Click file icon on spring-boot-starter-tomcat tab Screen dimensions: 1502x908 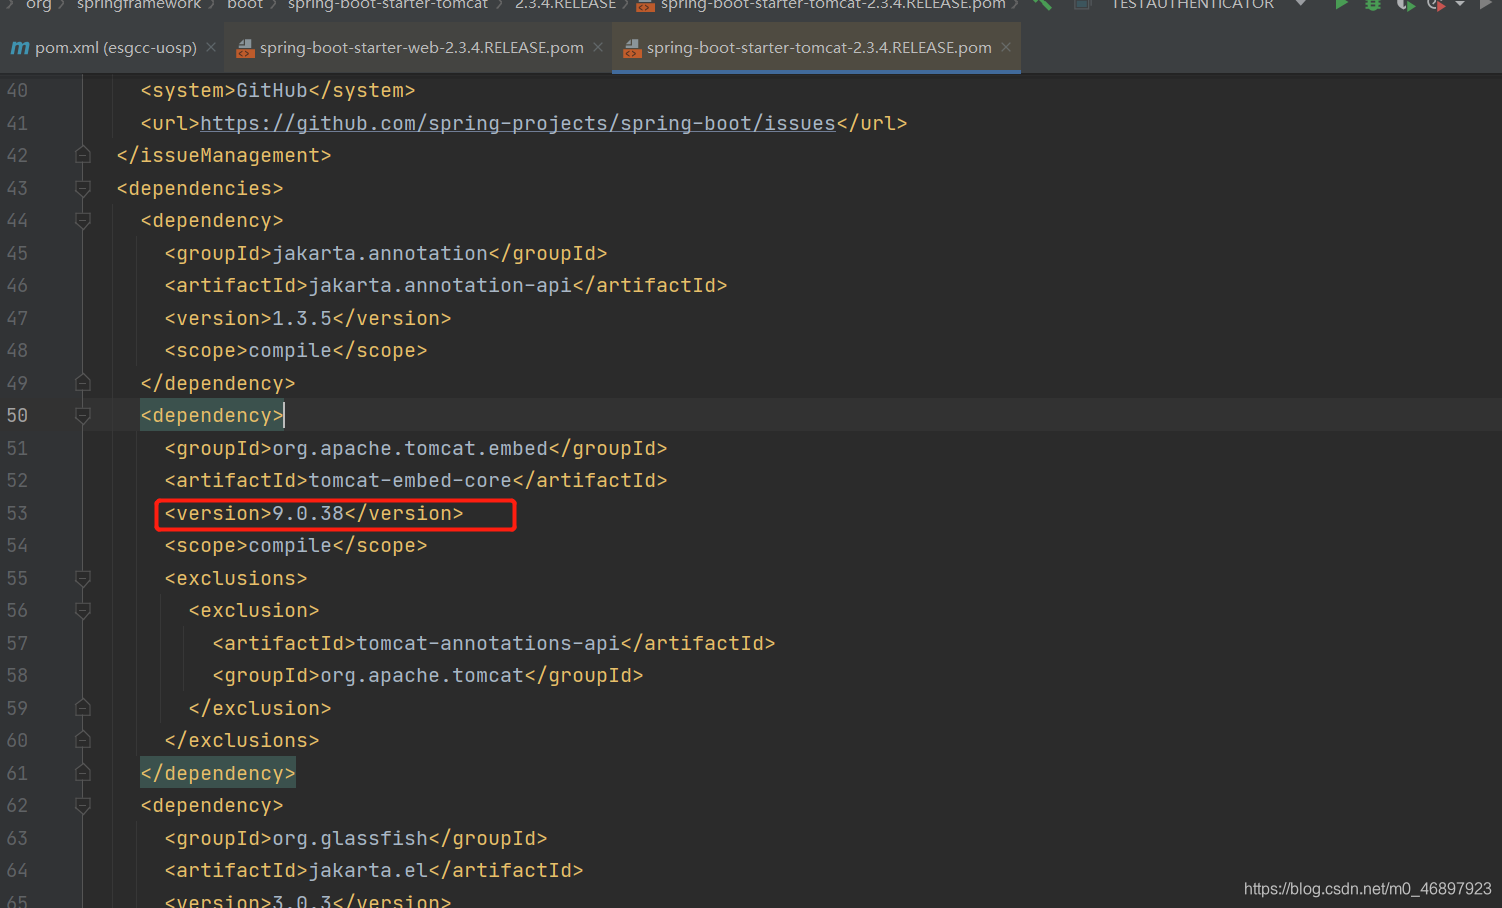point(632,48)
